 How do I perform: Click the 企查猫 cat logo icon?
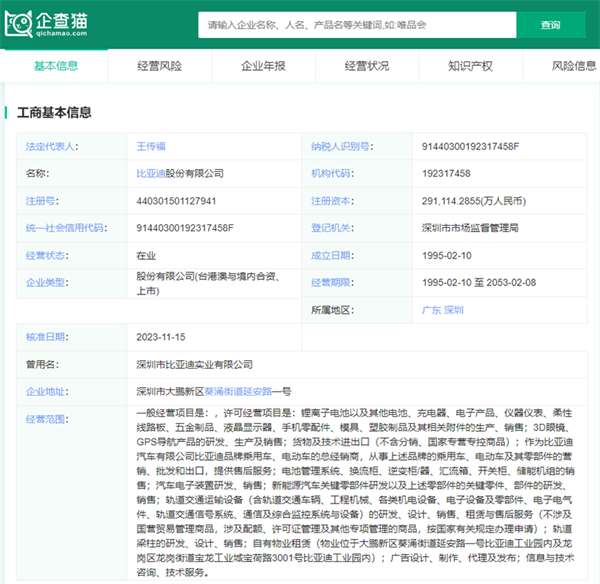click(20, 22)
